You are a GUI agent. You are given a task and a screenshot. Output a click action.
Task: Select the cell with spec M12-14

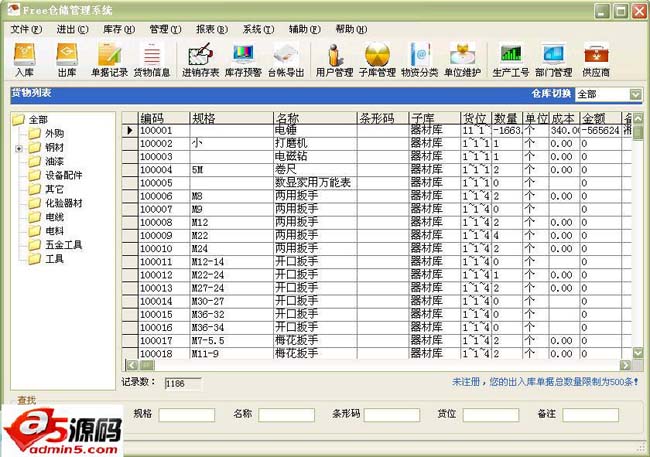pyautogui.click(x=231, y=262)
